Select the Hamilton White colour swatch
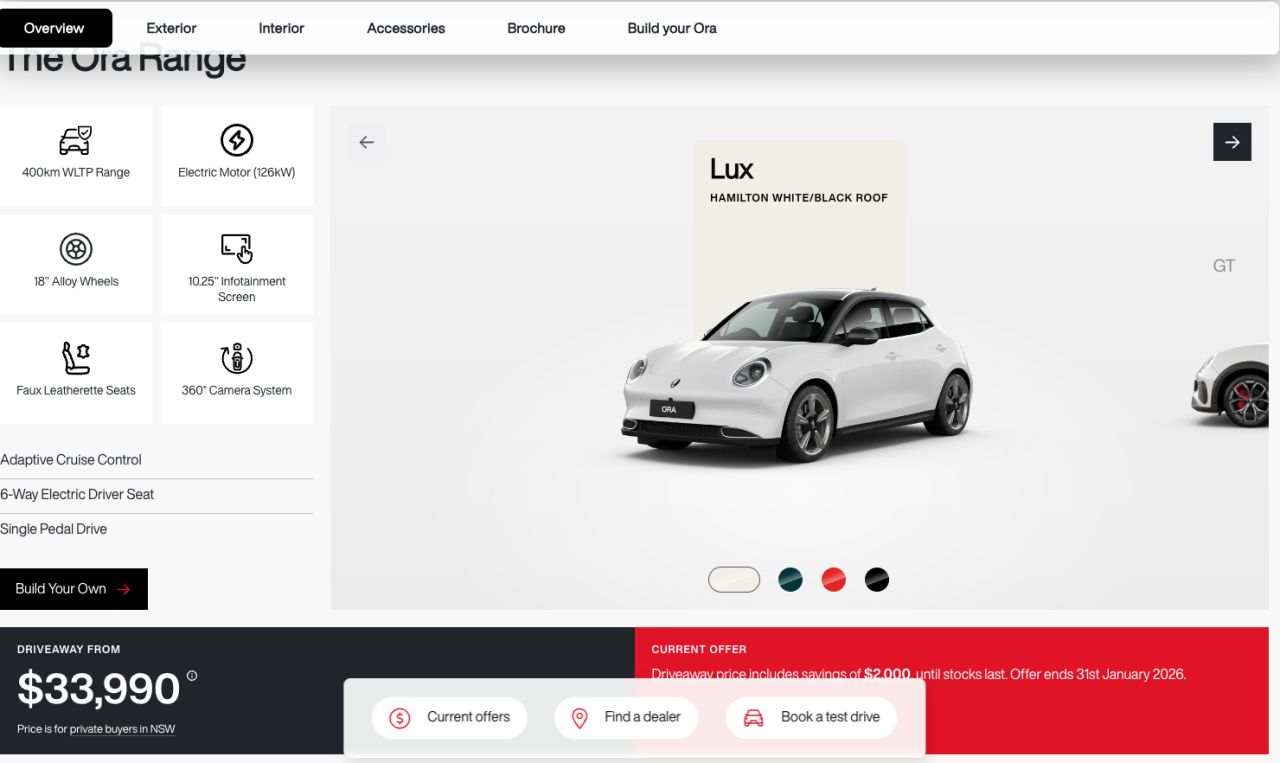Image resolution: width=1280 pixels, height=763 pixels. [734, 579]
